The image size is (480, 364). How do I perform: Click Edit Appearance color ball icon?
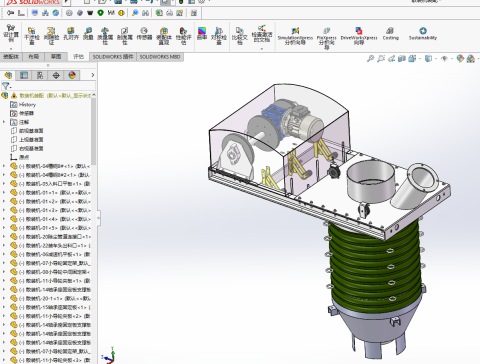click(x=460, y=59)
